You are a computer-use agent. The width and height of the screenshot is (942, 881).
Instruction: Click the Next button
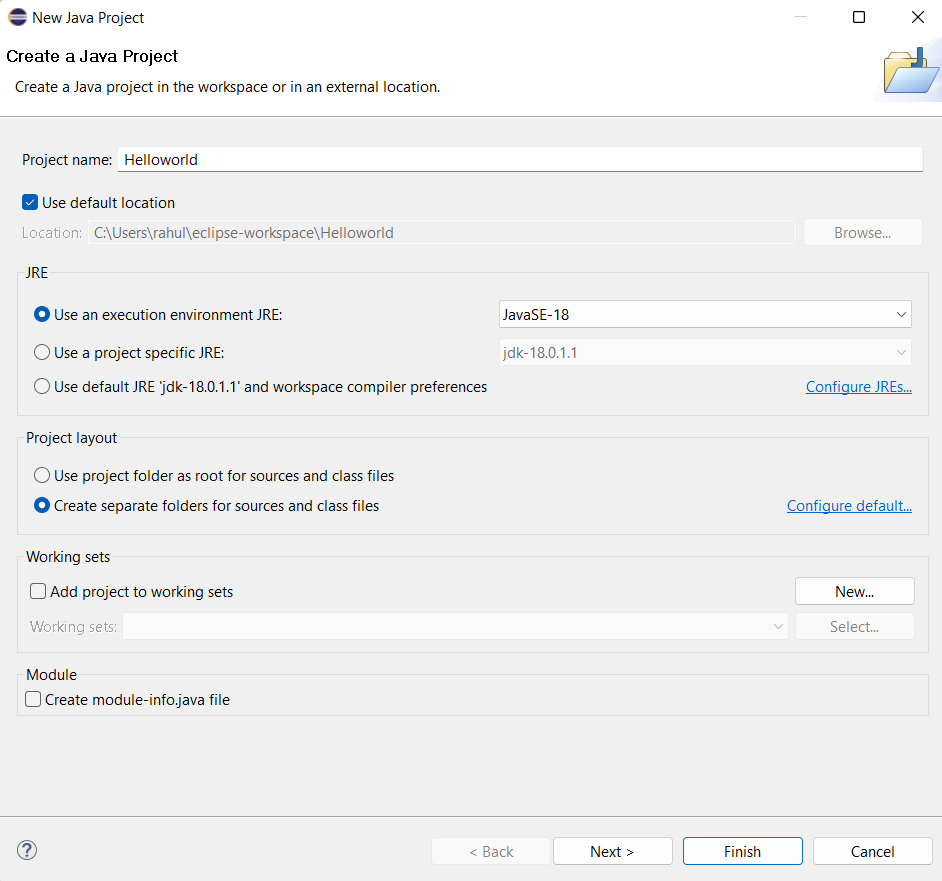pyautogui.click(x=612, y=850)
